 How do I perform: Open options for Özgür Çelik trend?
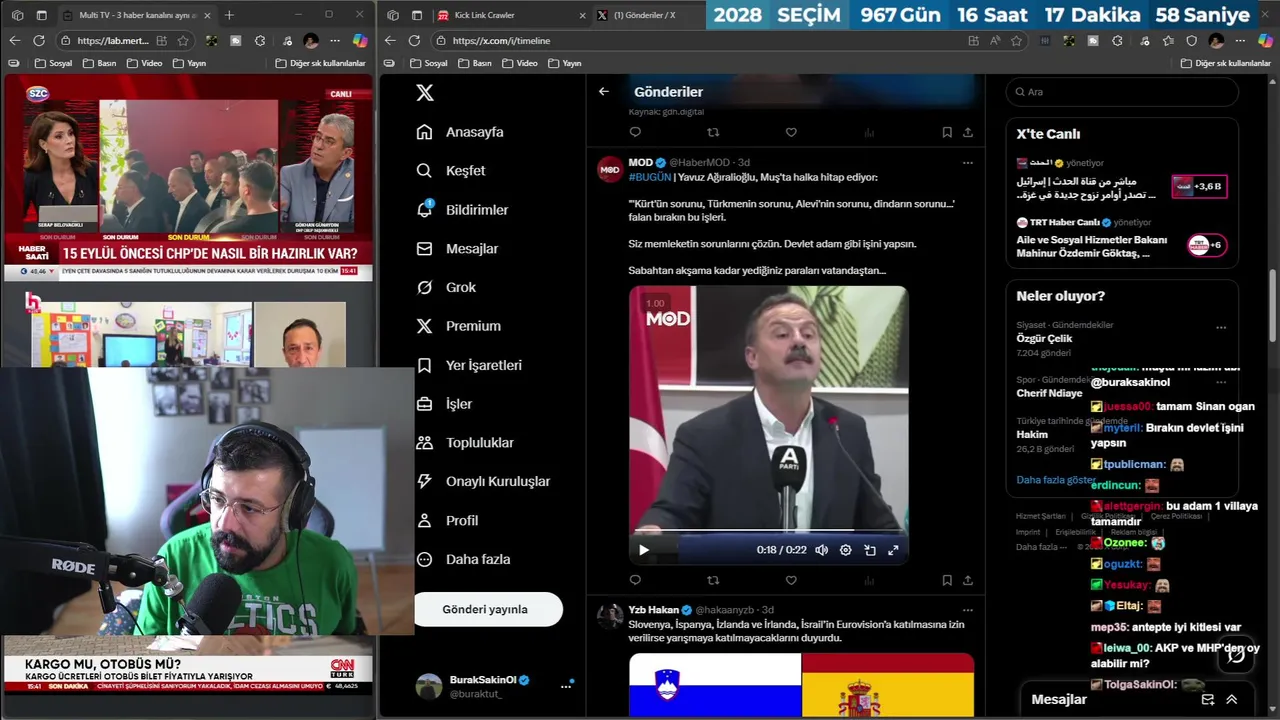click(x=1221, y=327)
